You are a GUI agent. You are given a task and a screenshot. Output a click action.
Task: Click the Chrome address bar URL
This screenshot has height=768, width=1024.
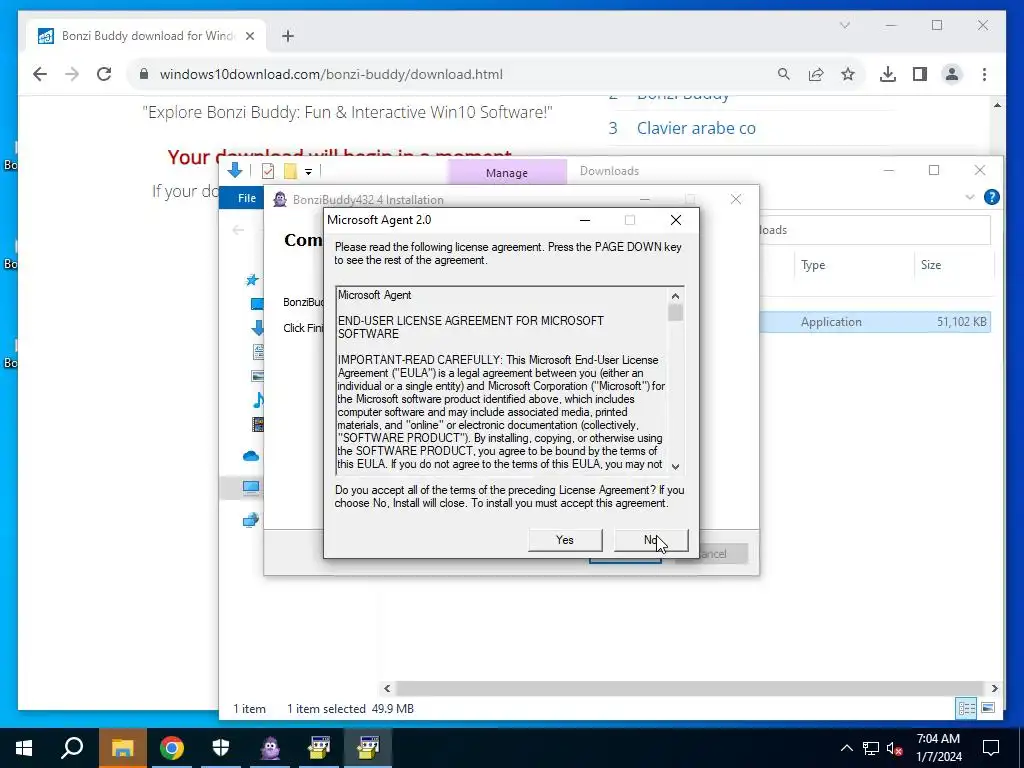coord(331,74)
